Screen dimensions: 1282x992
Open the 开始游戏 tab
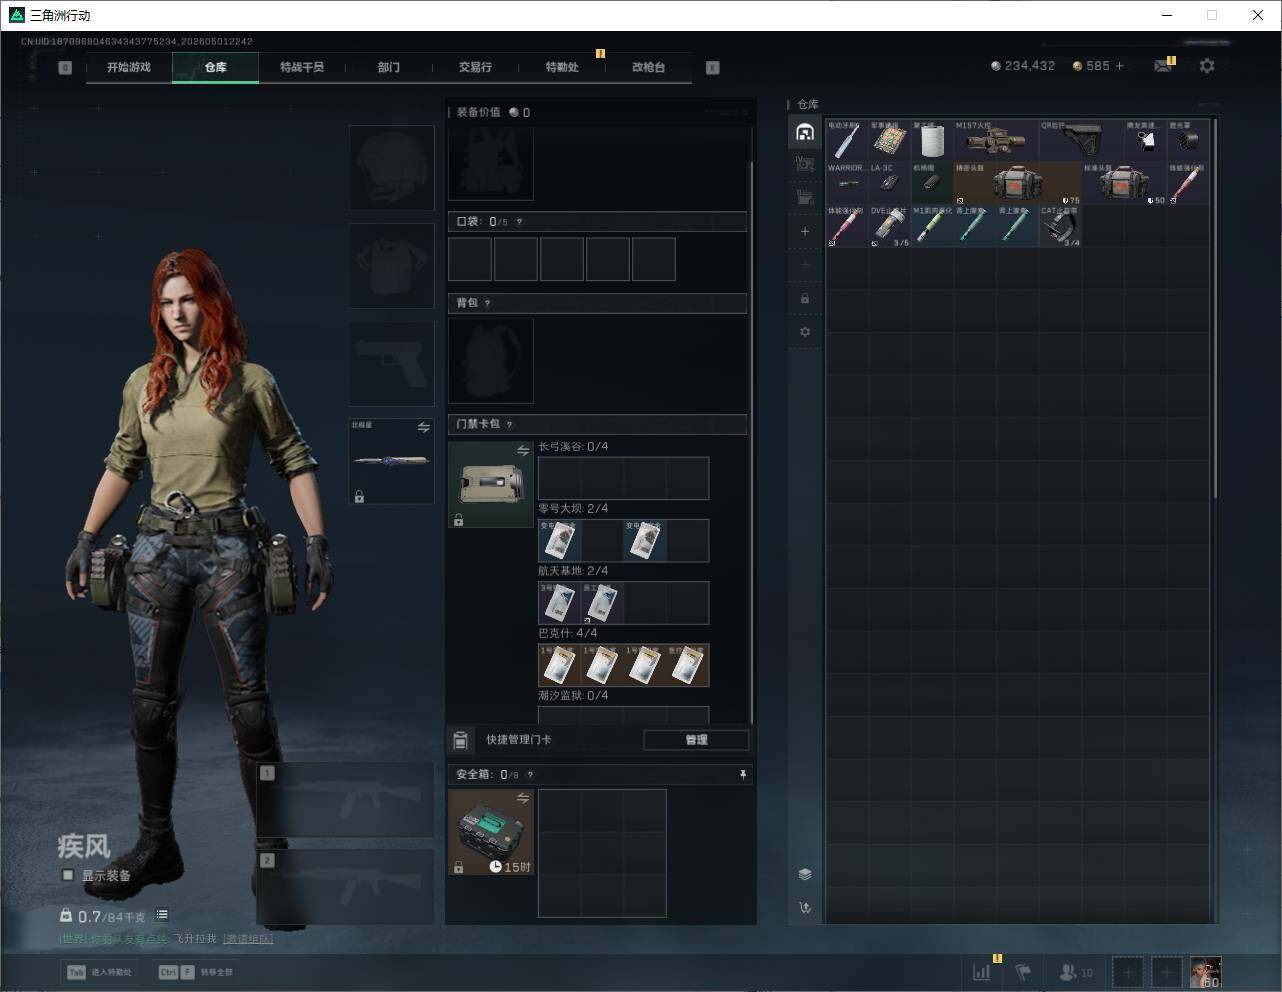(129, 67)
